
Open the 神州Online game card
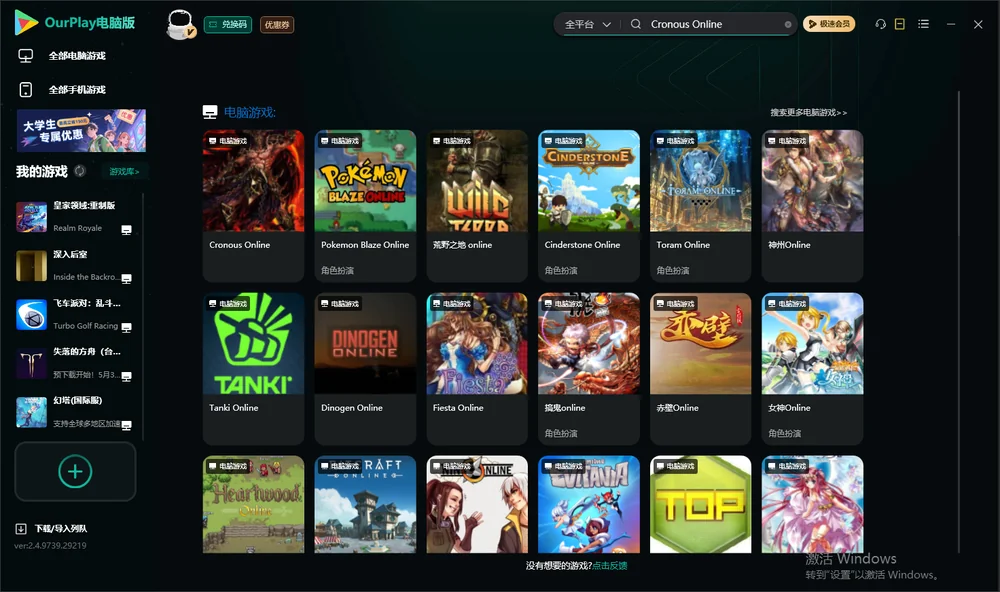coord(812,205)
